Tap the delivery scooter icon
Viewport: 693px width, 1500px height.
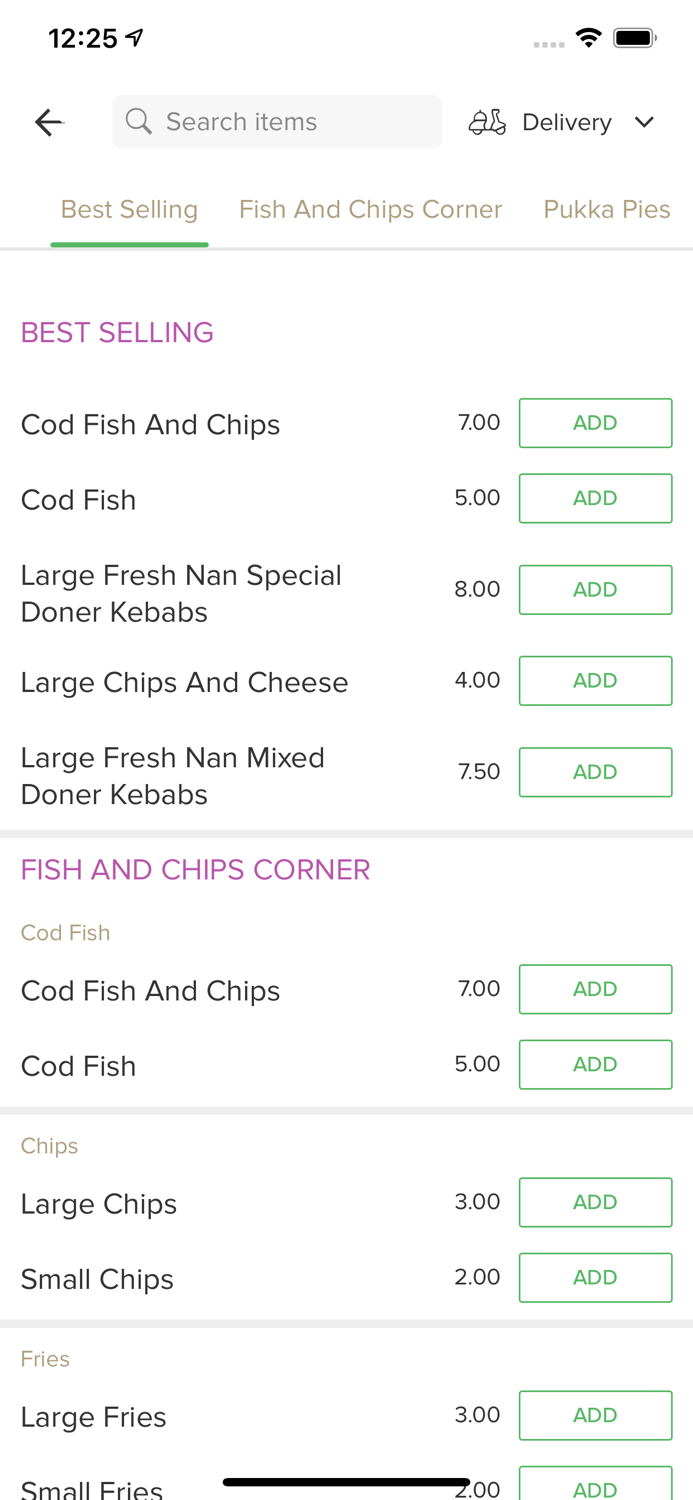(486, 121)
